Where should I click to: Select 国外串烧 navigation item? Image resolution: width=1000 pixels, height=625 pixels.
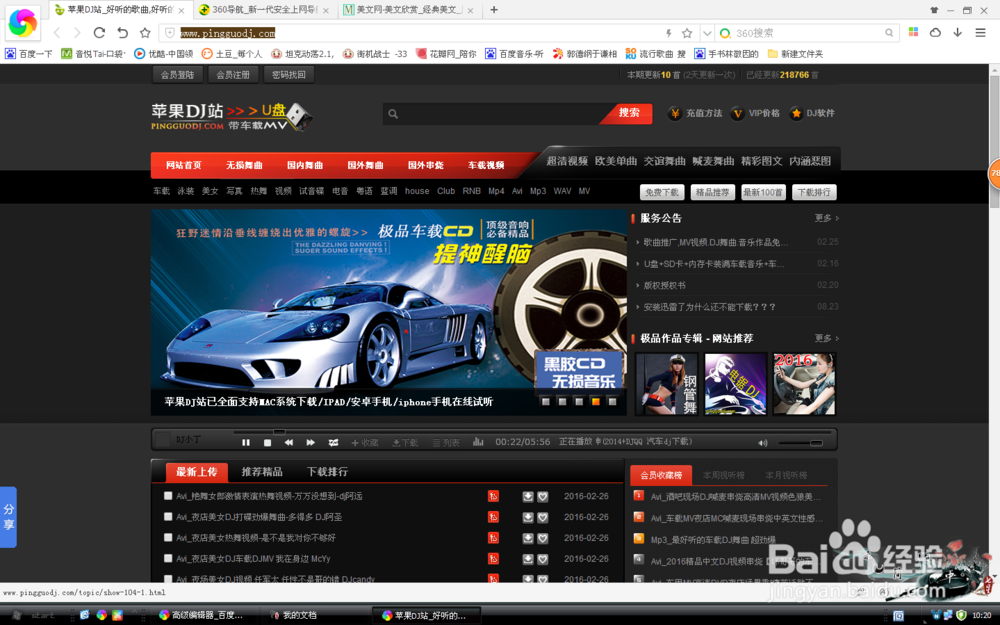click(x=425, y=165)
